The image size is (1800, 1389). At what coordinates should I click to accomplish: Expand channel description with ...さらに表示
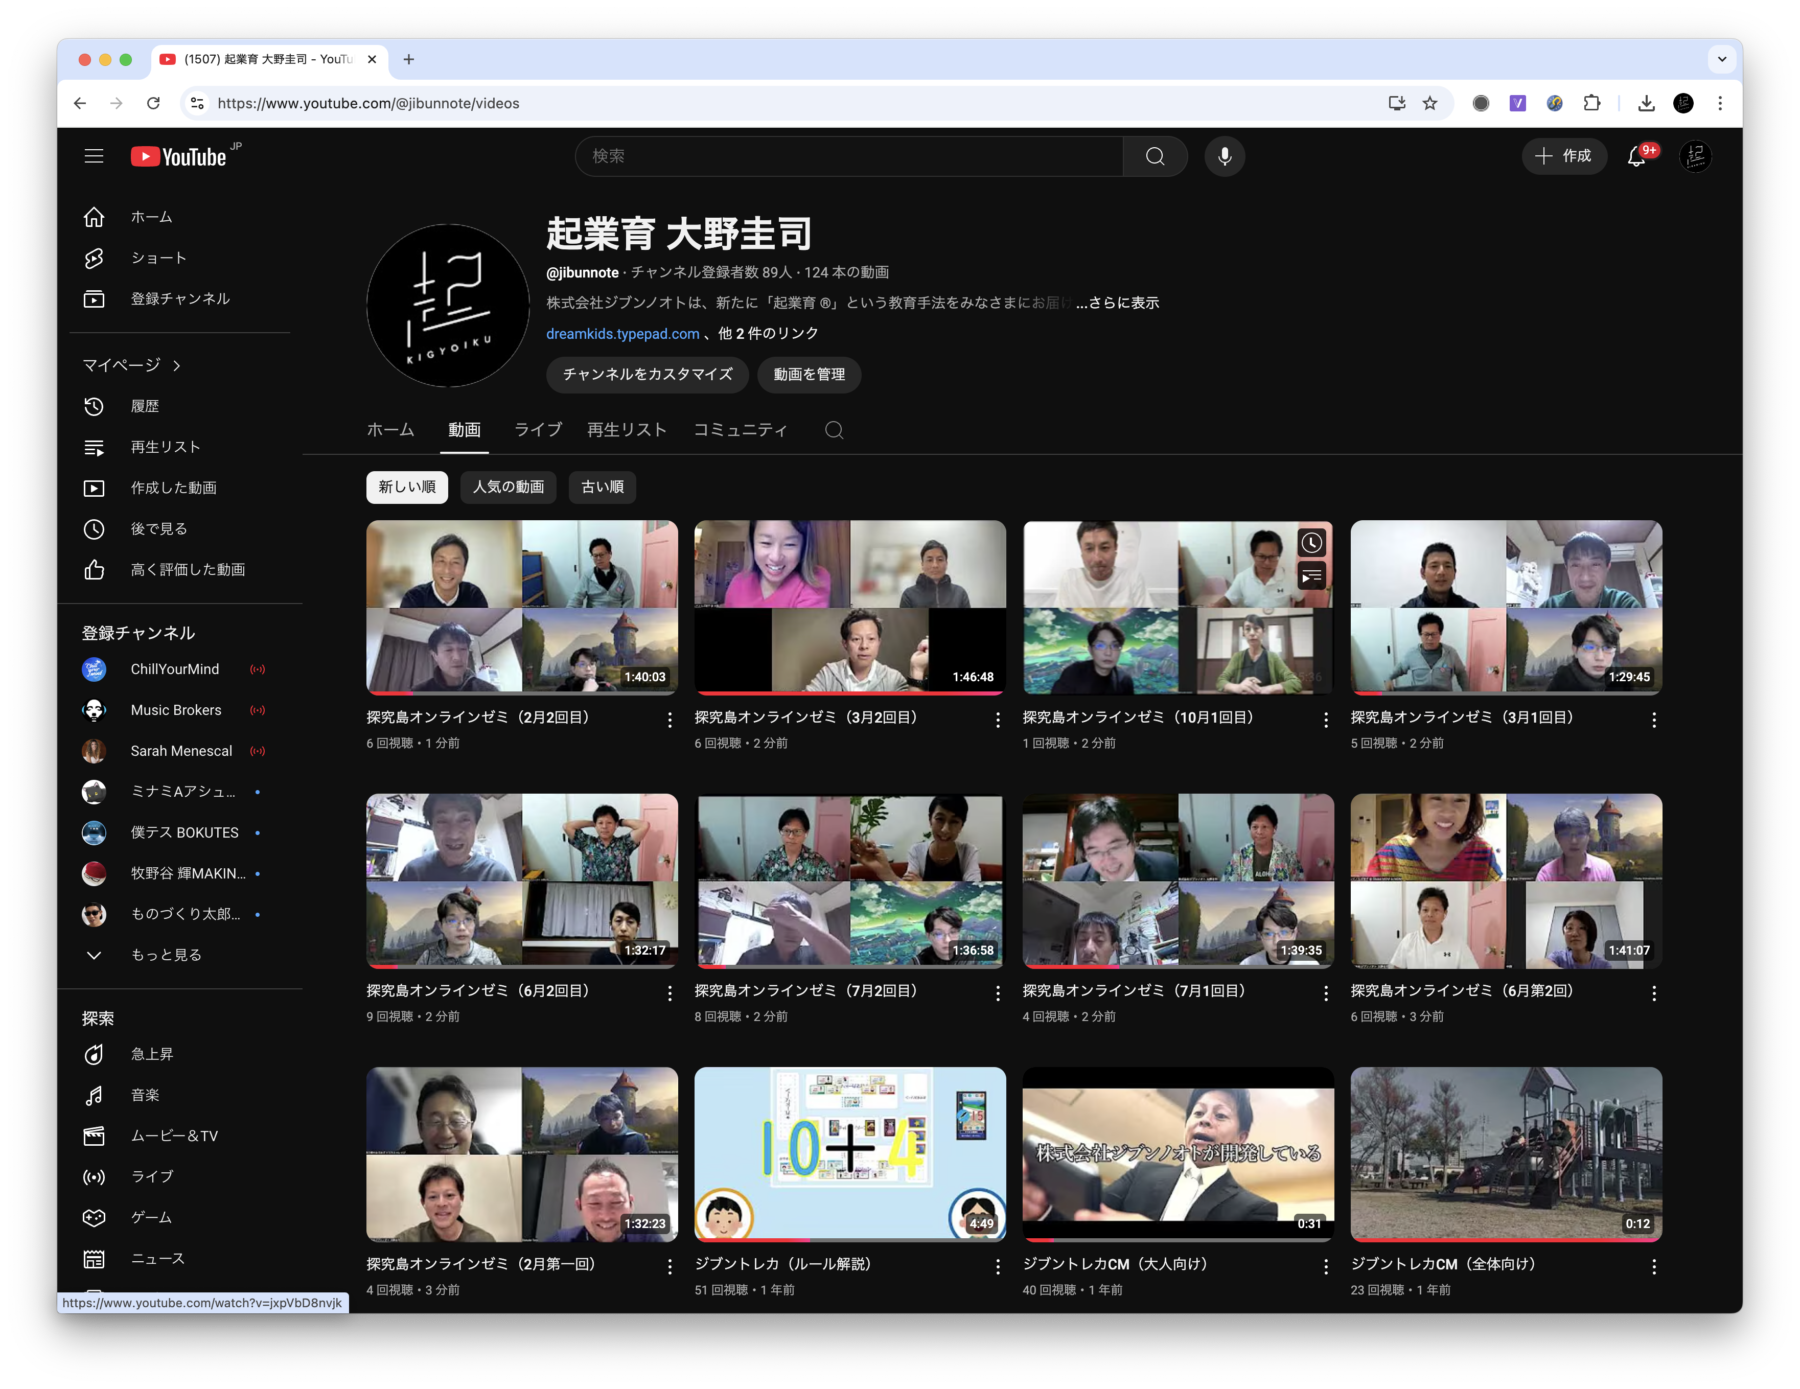click(x=1117, y=303)
